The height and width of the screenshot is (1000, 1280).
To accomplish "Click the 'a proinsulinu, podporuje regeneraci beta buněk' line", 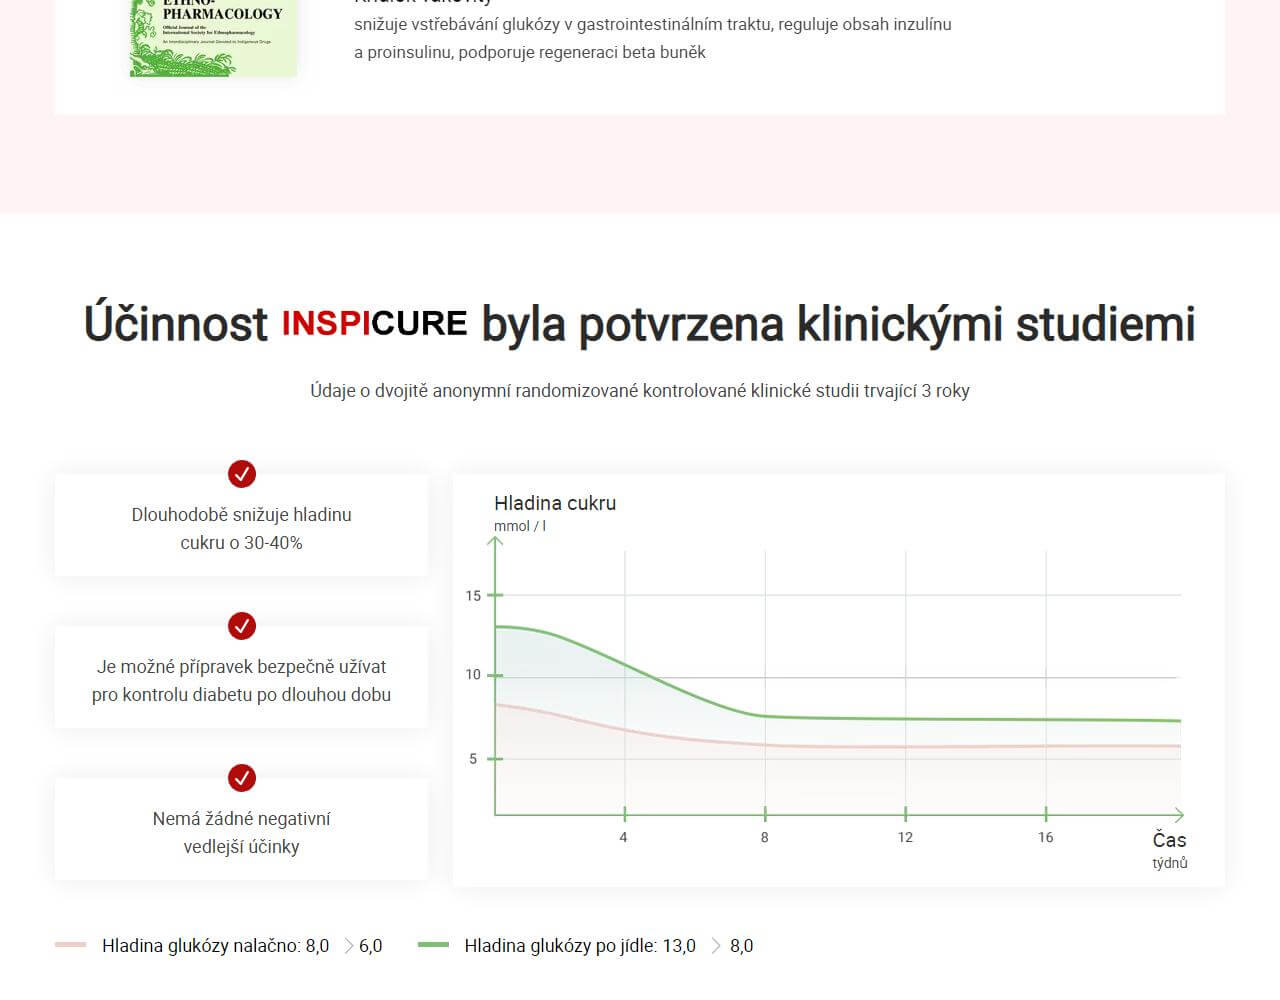I will click(x=530, y=52).
